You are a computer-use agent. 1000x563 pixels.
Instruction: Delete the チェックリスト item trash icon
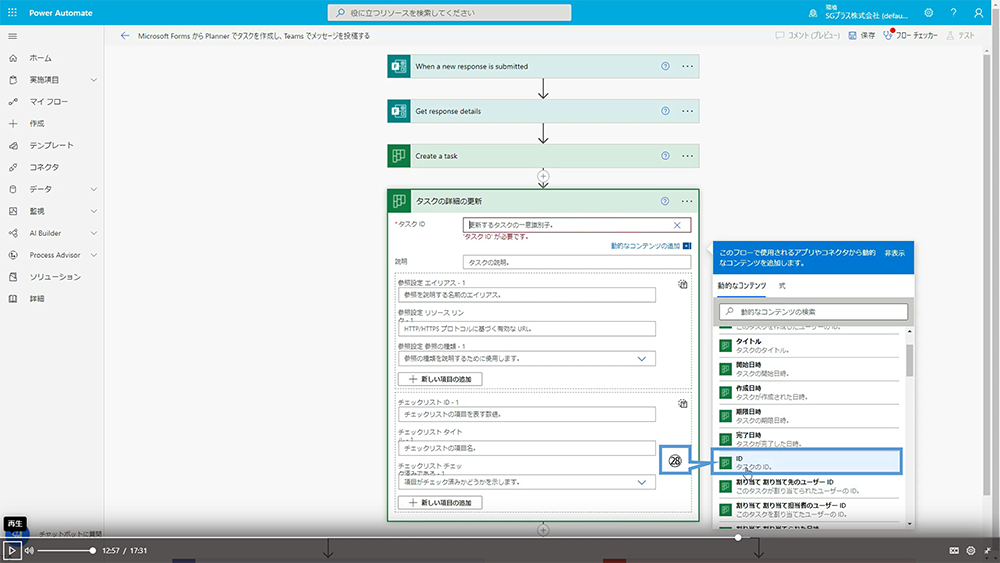point(682,404)
